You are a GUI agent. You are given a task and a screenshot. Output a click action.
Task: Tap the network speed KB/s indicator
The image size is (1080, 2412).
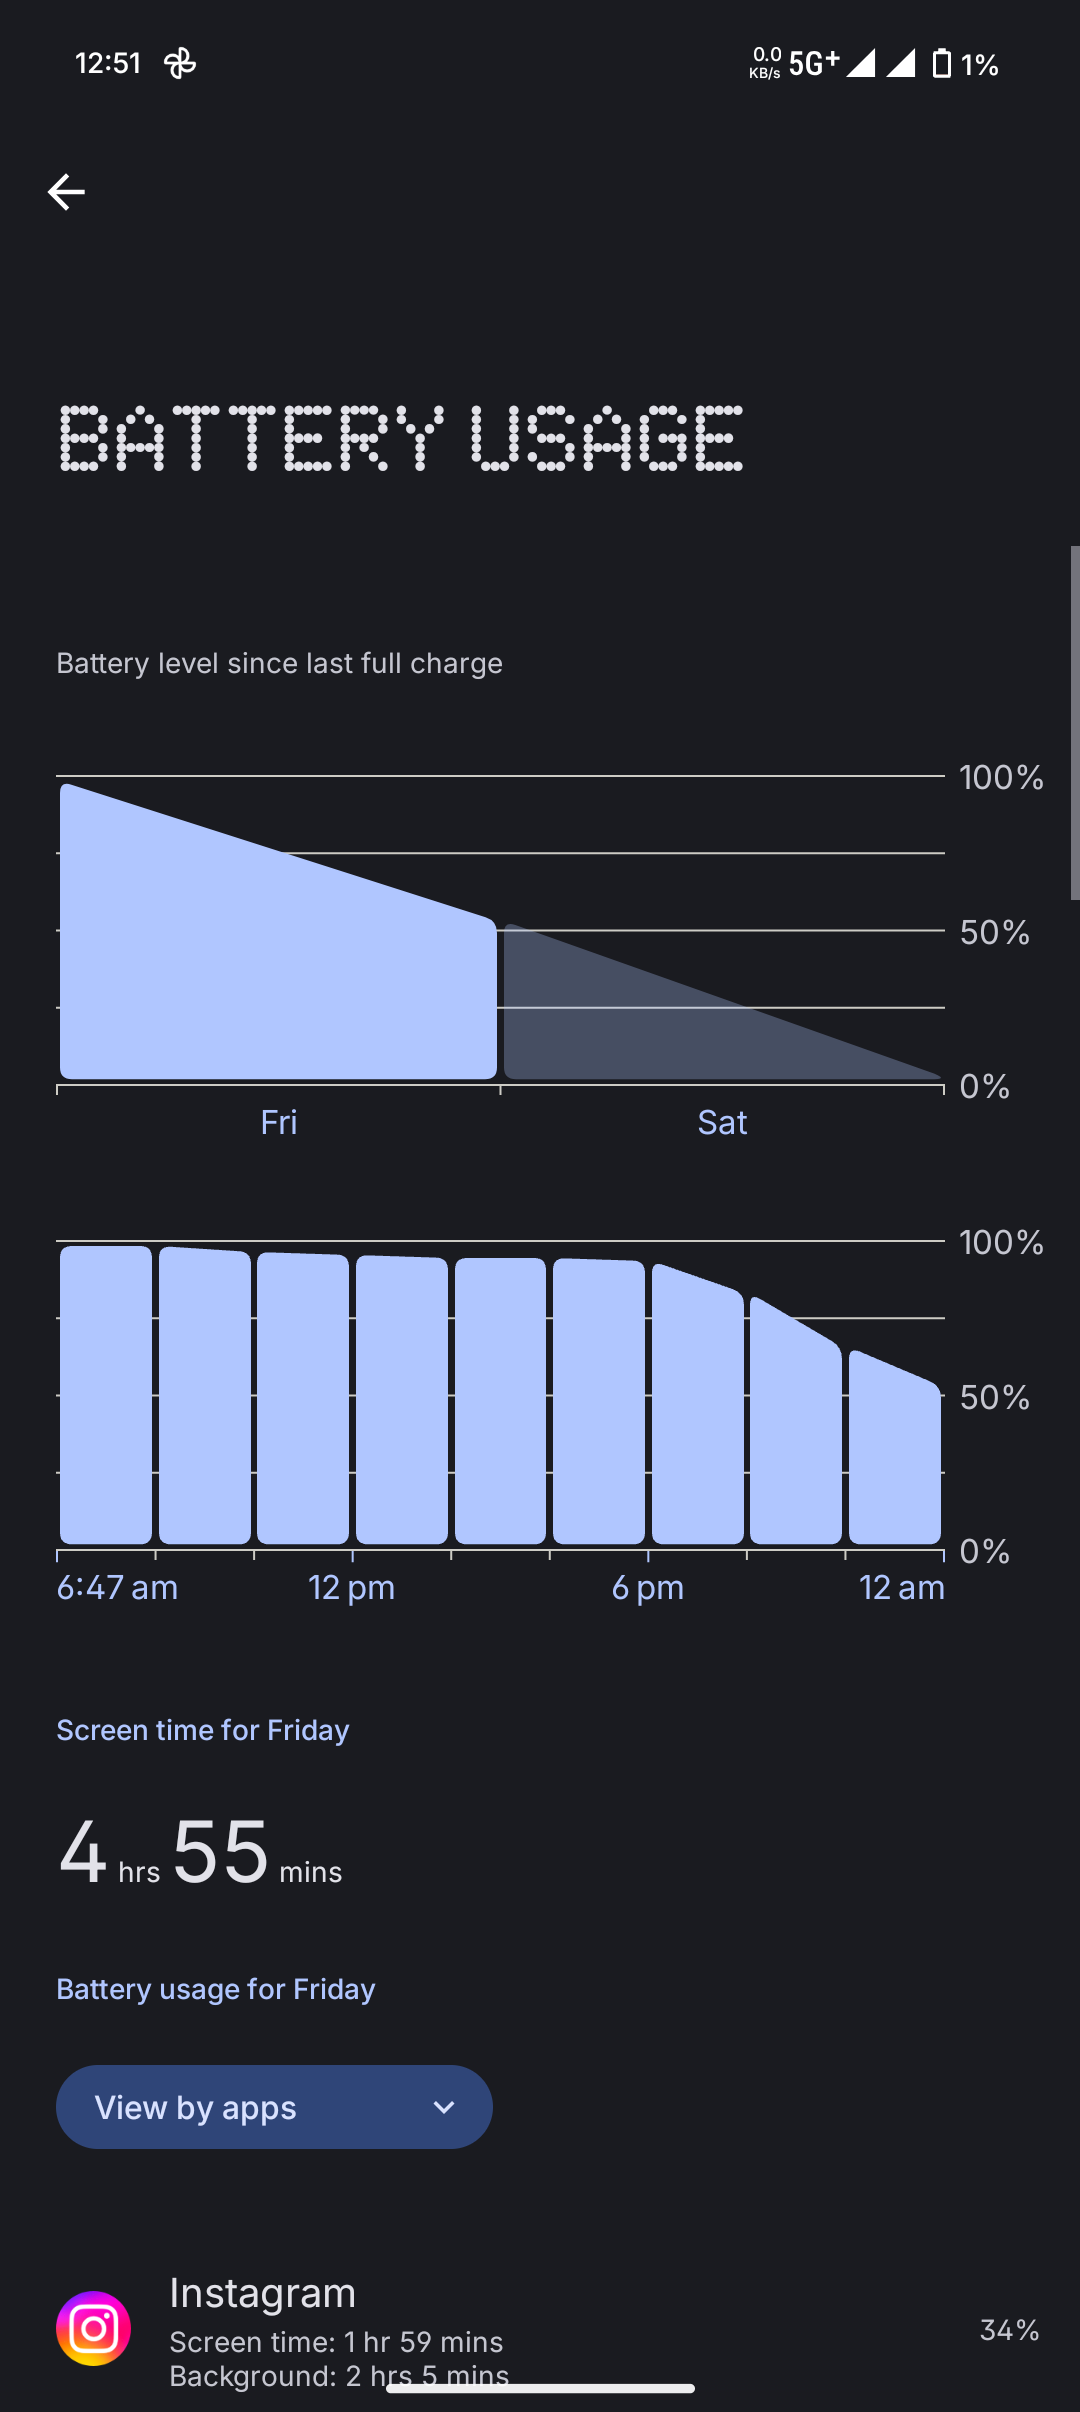765,63
